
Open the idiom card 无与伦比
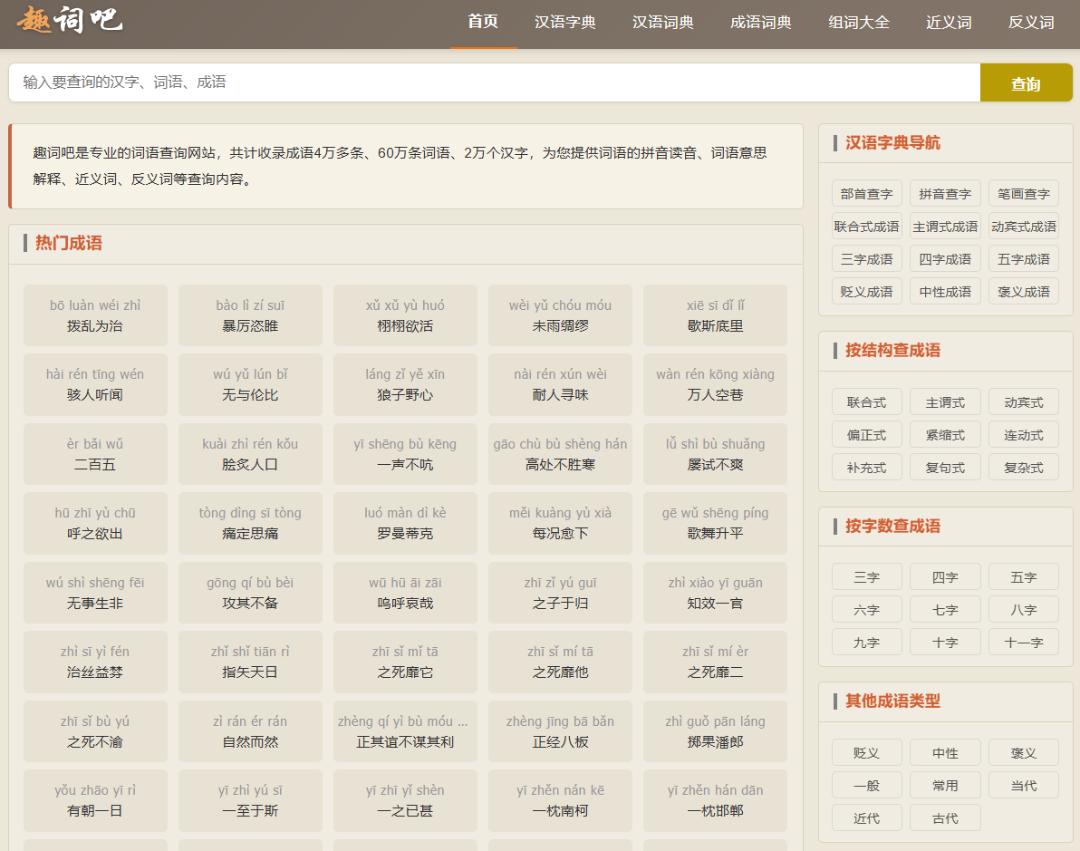[250, 384]
